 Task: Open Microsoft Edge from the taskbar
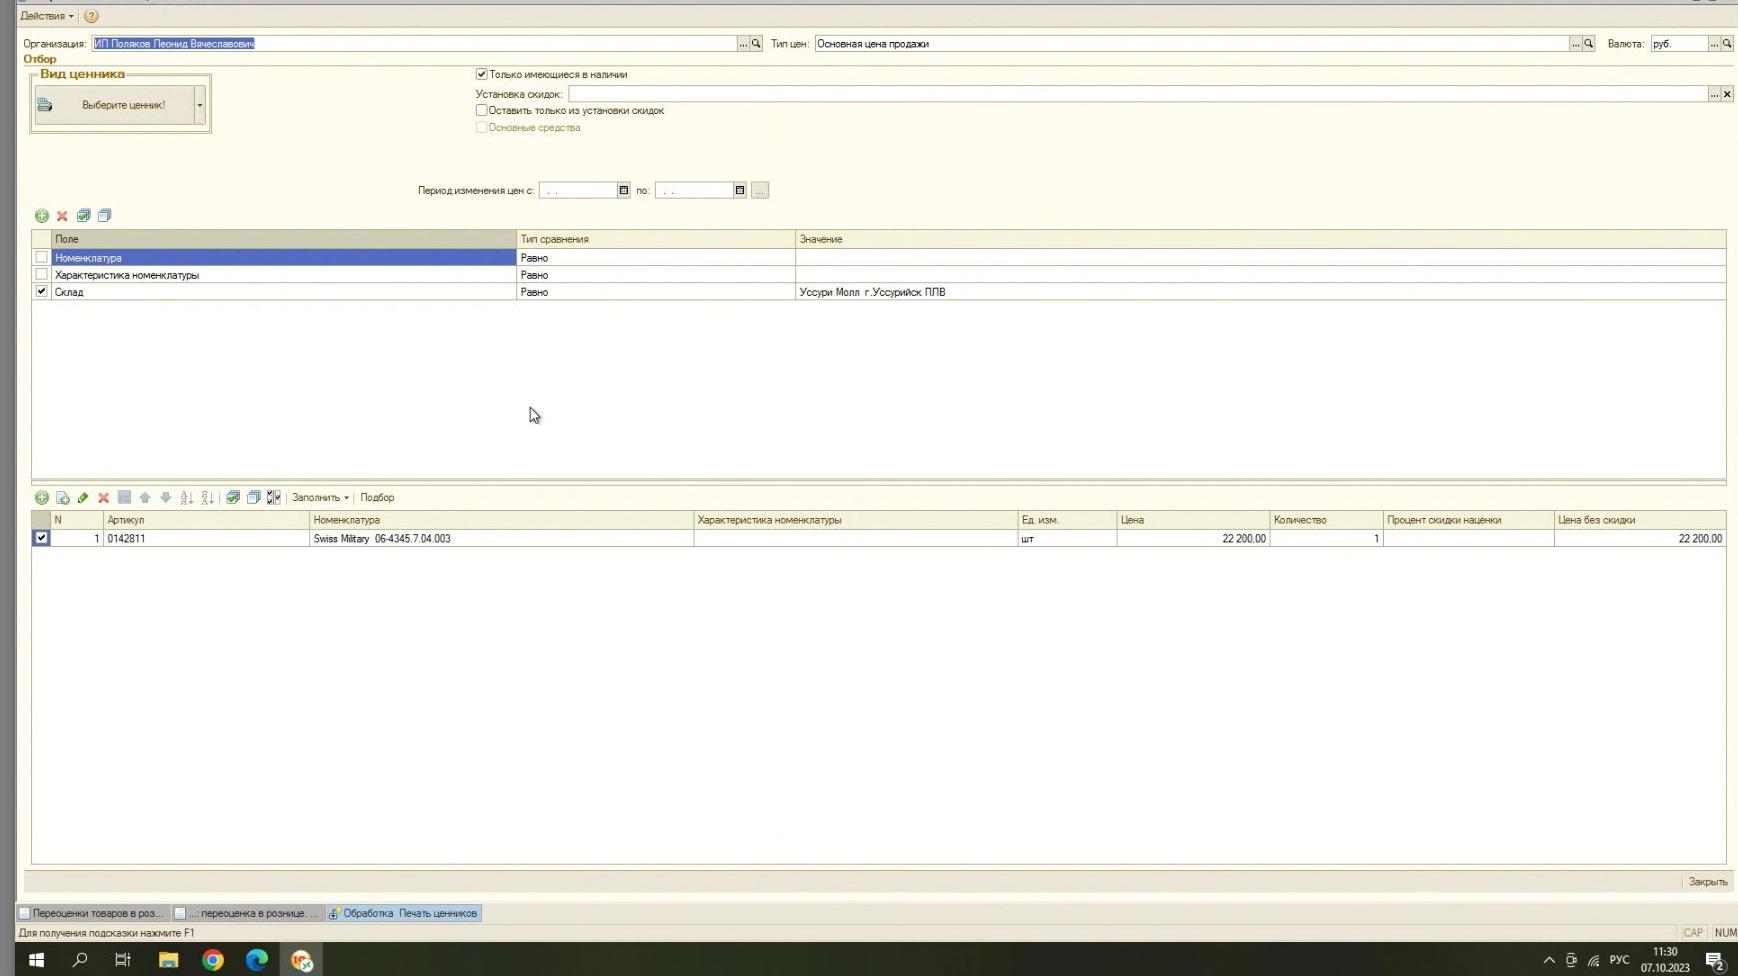pos(257,960)
